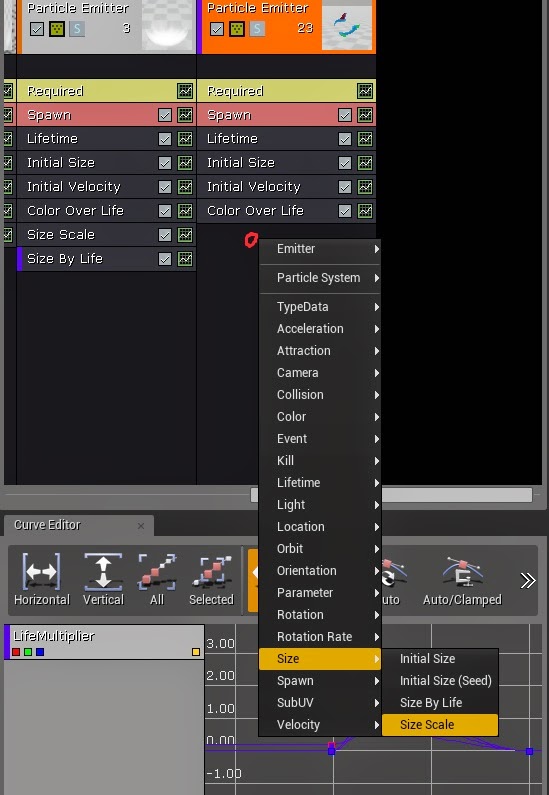The width and height of the screenshot is (549, 795).
Task: Expand the Location submenu
Action: coord(320,527)
